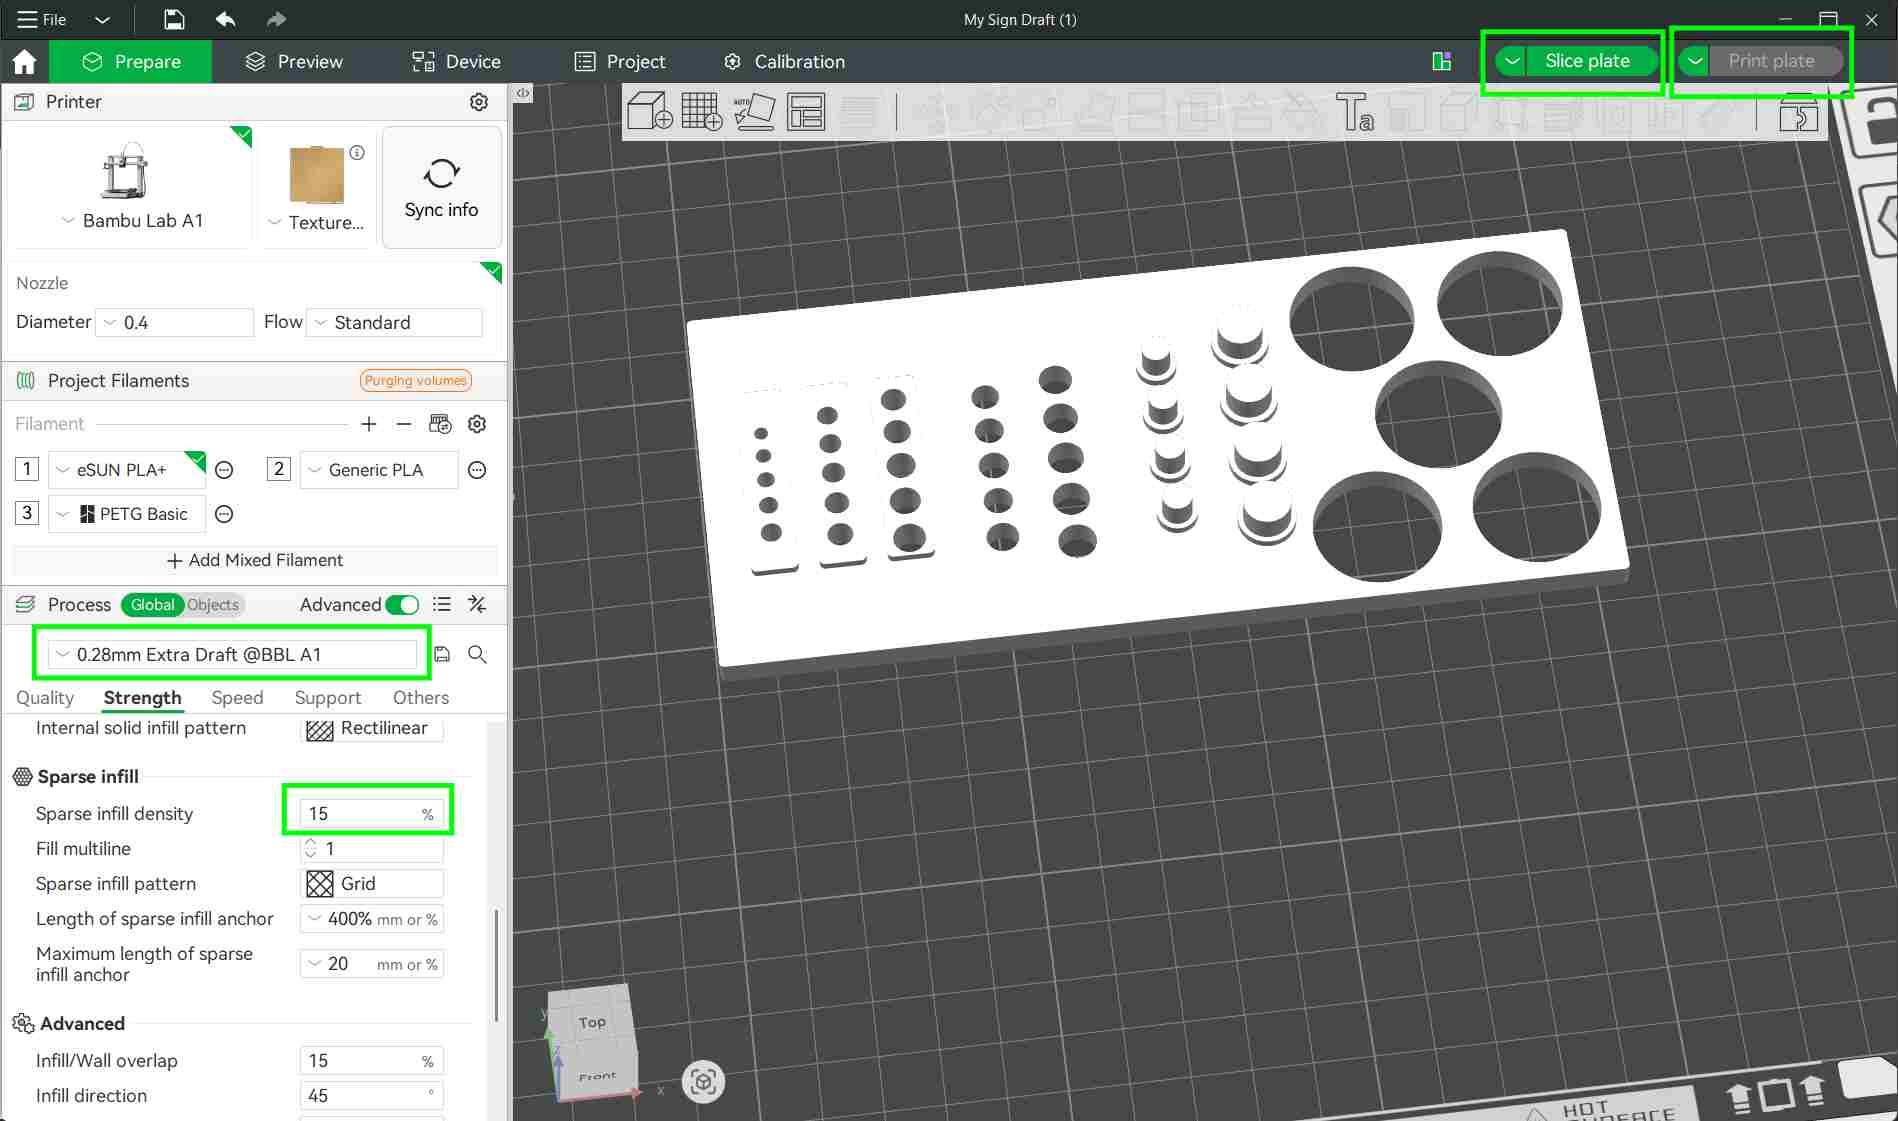Open the Assembly view icon
This screenshot has width=1898, height=1121.
point(1798,113)
